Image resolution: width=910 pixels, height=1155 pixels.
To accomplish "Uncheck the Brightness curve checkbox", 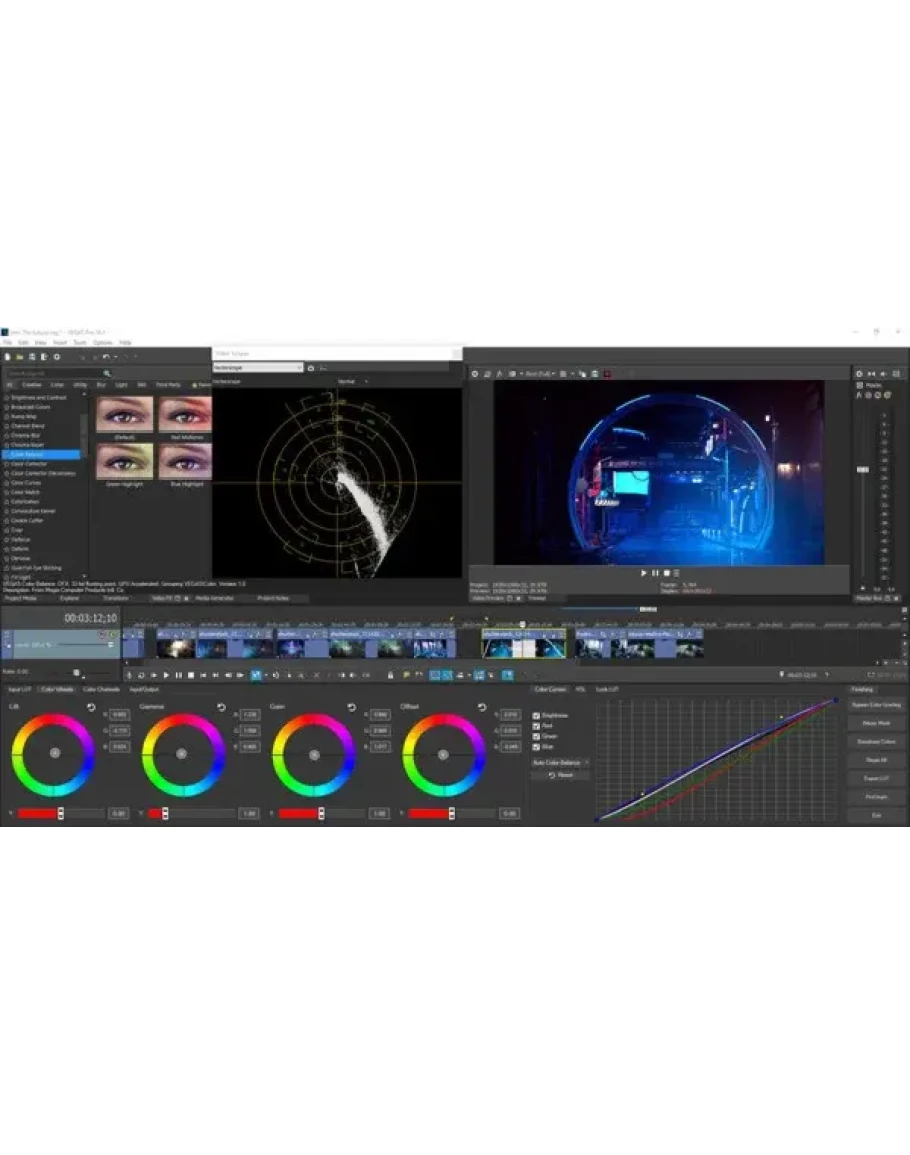I will [537, 716].
